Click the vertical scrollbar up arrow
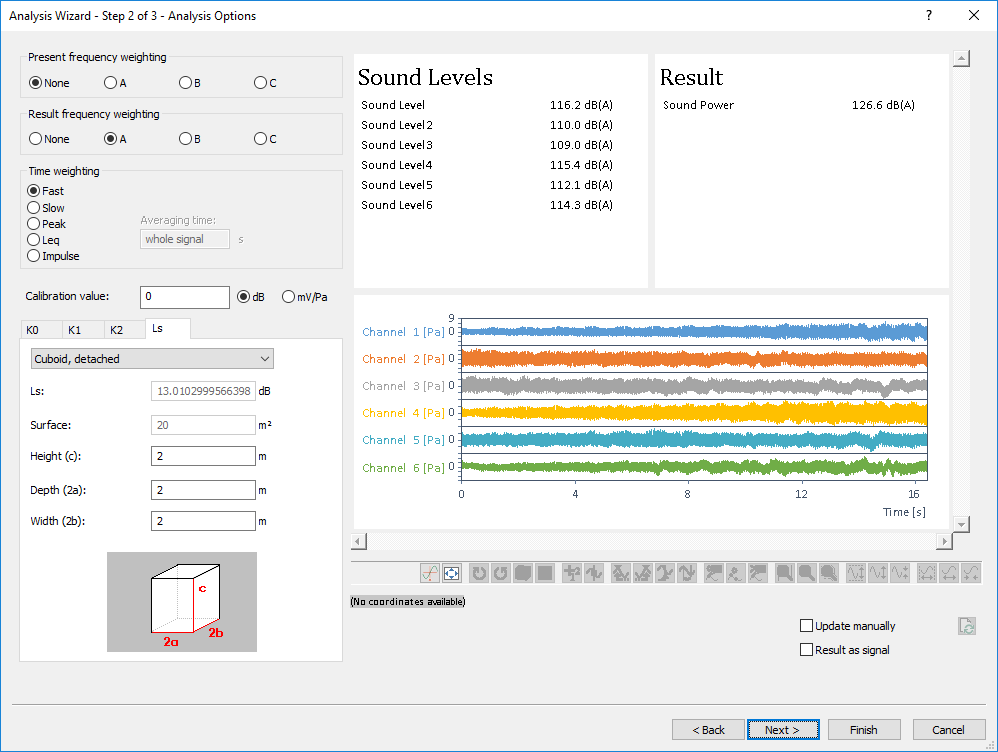The height and width of the screenshot is (752, 998). pyautogui.click(x=961, y=59)
